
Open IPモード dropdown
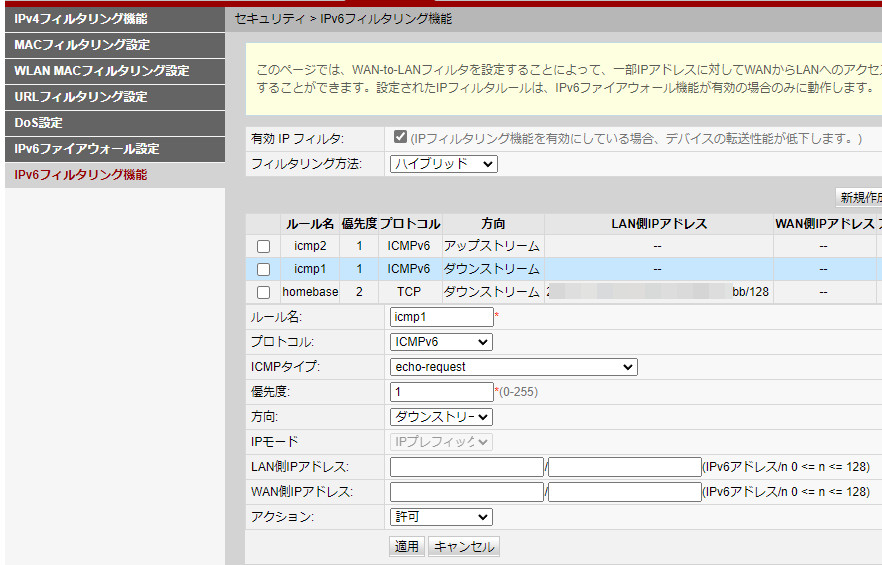pyautogui.click(x=441, y=442)
